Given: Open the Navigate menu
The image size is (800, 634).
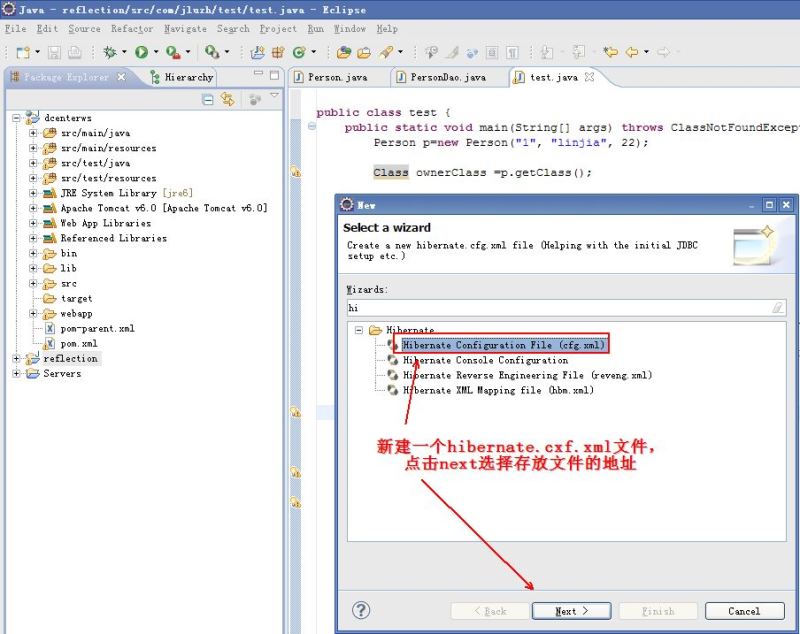Looking at the screenshot, I should coord(185,29).
